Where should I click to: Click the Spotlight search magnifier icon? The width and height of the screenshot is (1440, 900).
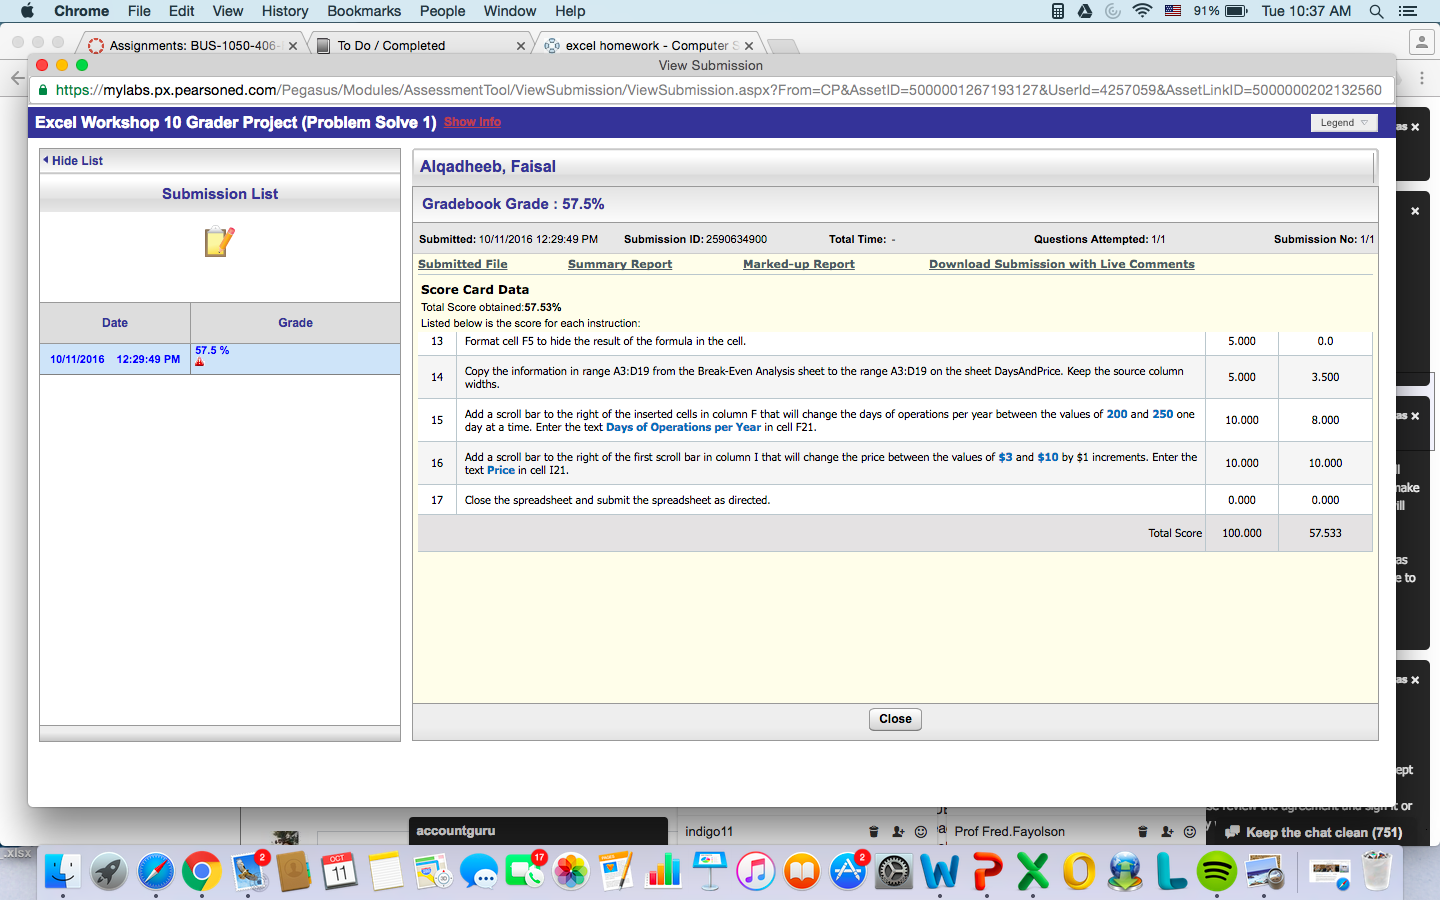click(x=1376, y=11)
